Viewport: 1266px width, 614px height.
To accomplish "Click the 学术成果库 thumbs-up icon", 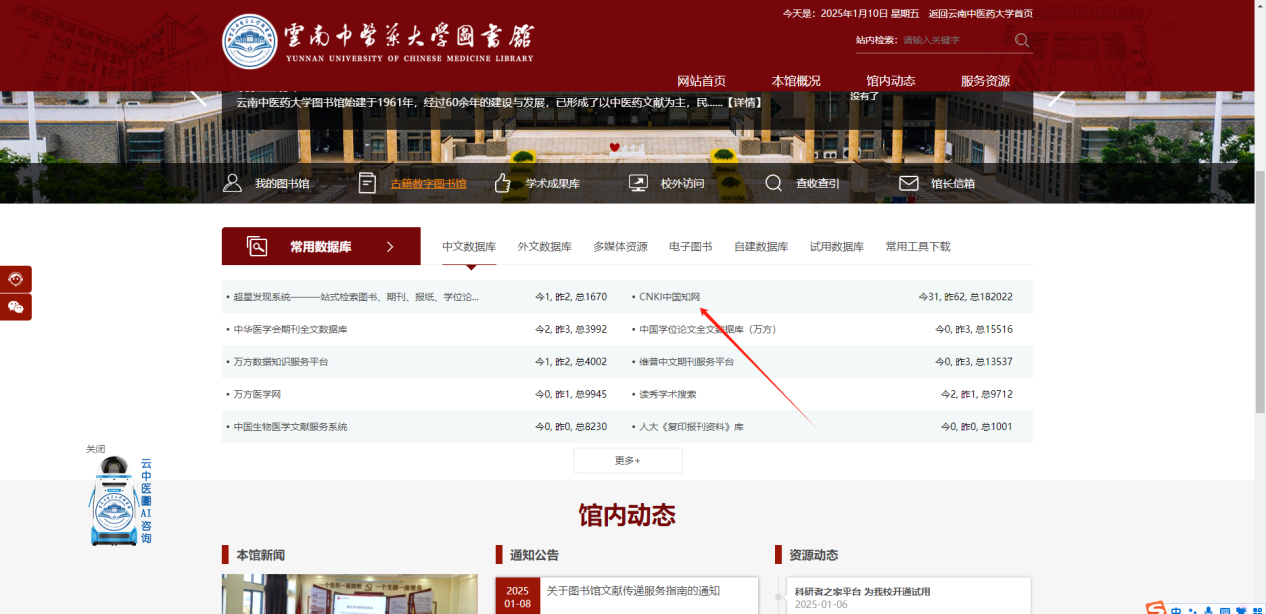I will tap(503, 183).
